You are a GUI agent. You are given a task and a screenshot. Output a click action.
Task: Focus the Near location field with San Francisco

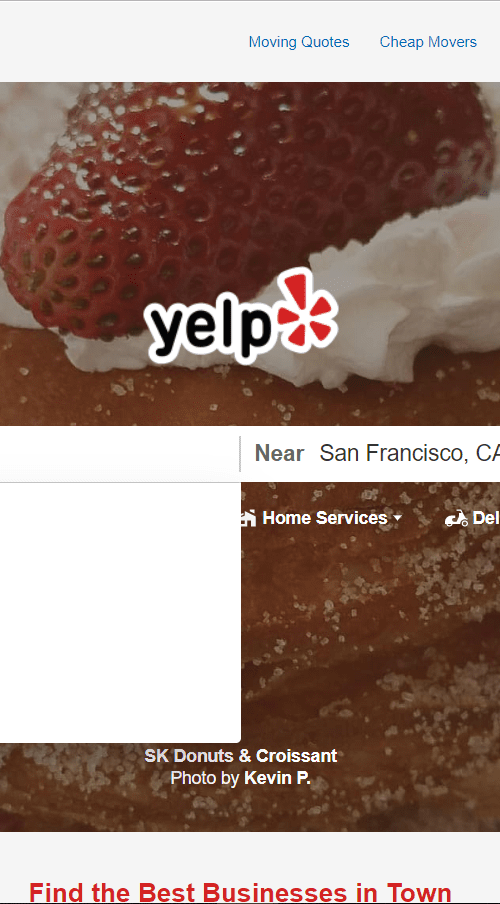[409, 454]
